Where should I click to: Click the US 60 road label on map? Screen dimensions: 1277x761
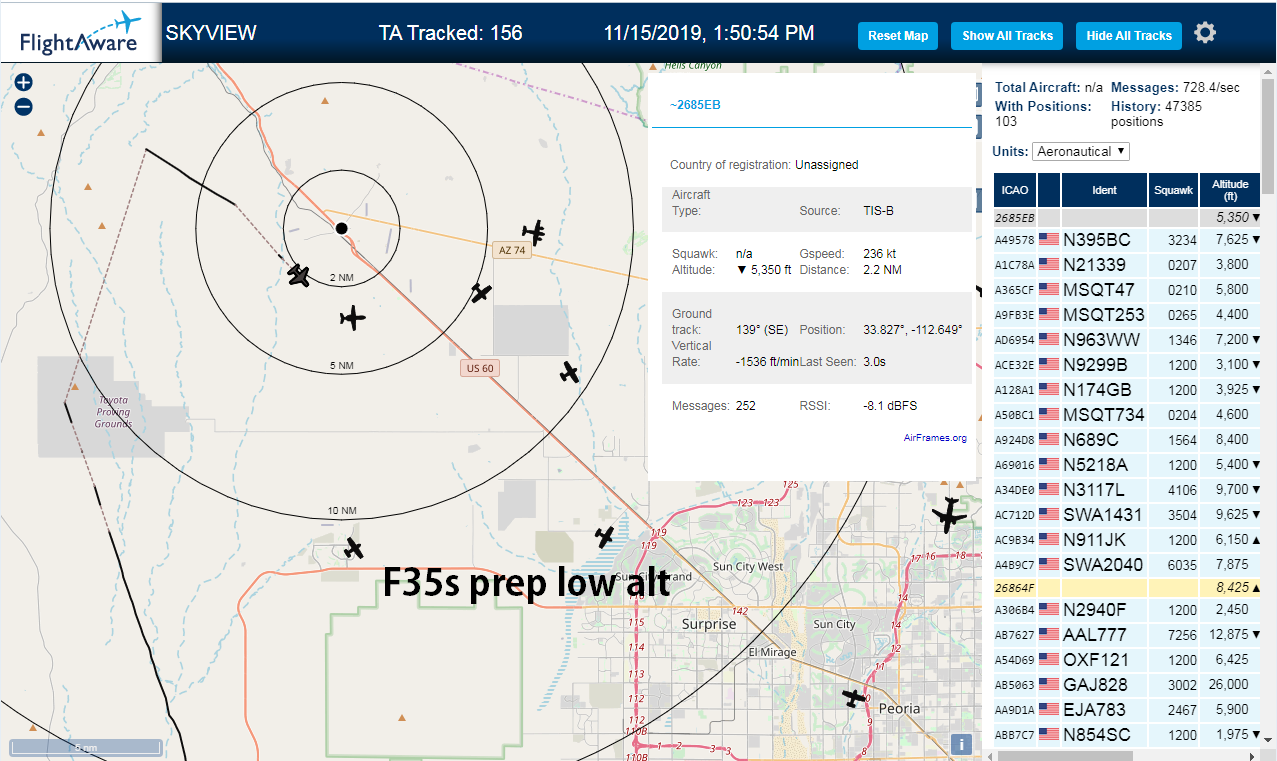(481, 368)
